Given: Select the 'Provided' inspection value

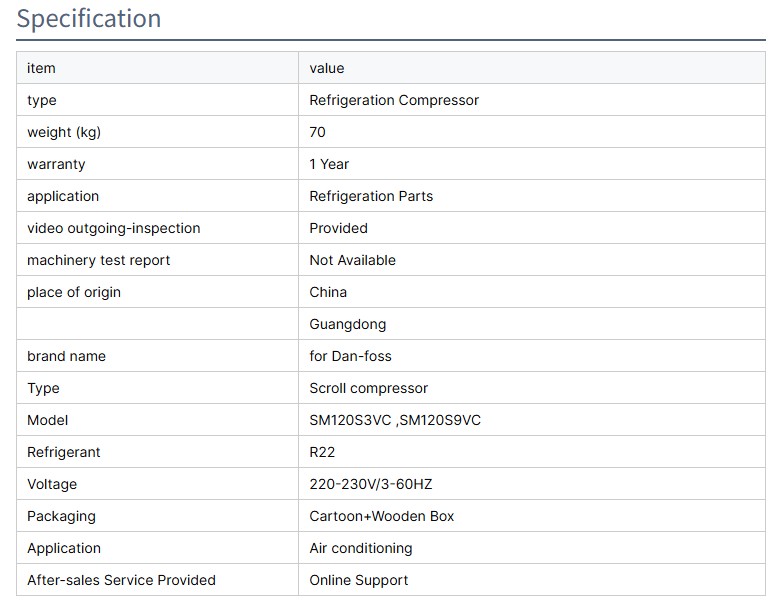Looking at the screenshot, I should (338, 228).
